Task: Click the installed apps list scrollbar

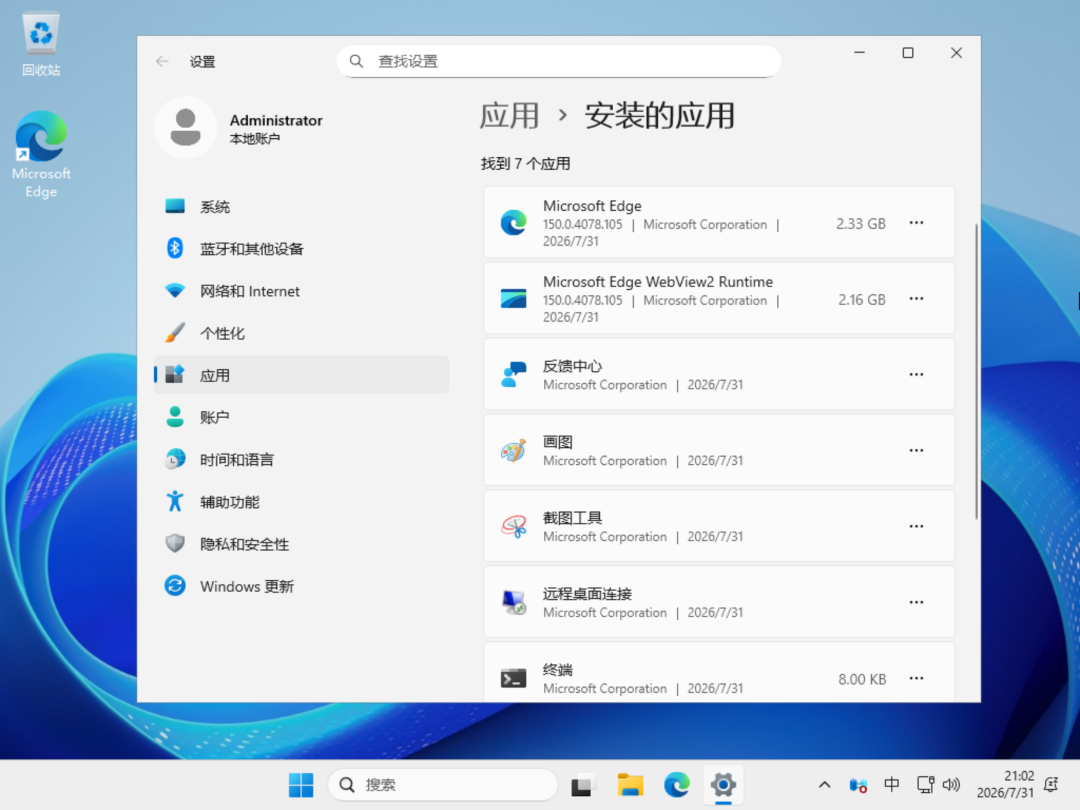Action: 976,372
